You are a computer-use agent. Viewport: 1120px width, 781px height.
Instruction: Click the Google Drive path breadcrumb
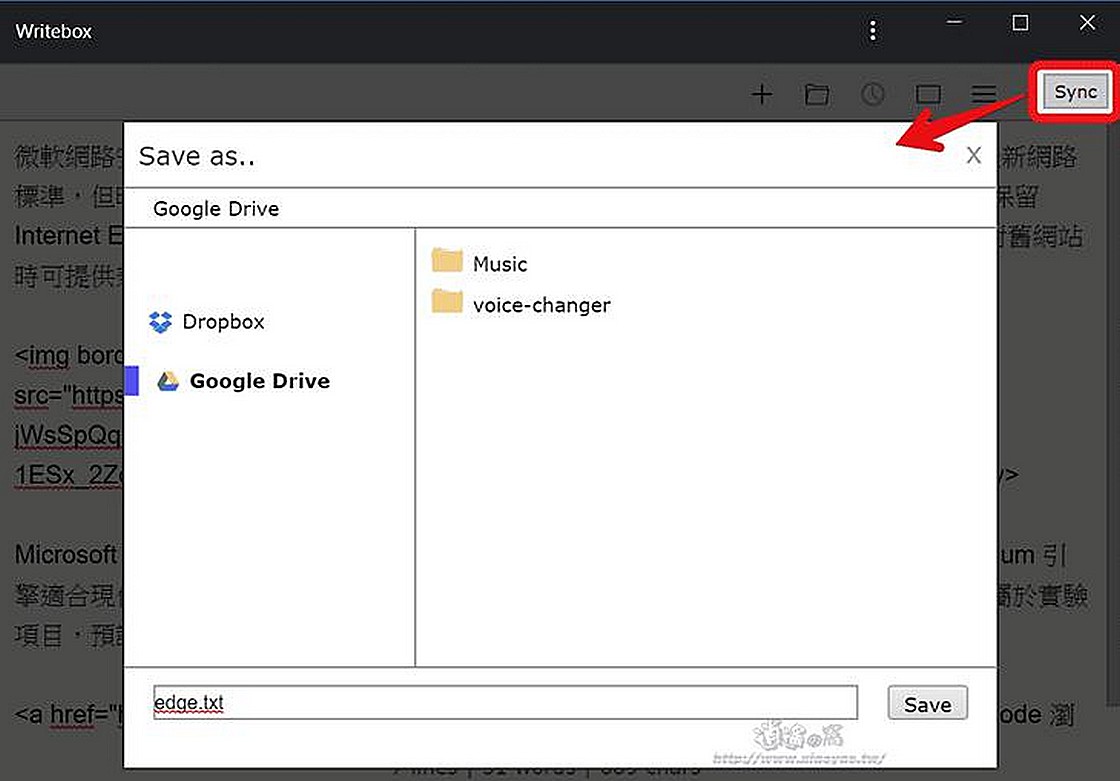216,209
